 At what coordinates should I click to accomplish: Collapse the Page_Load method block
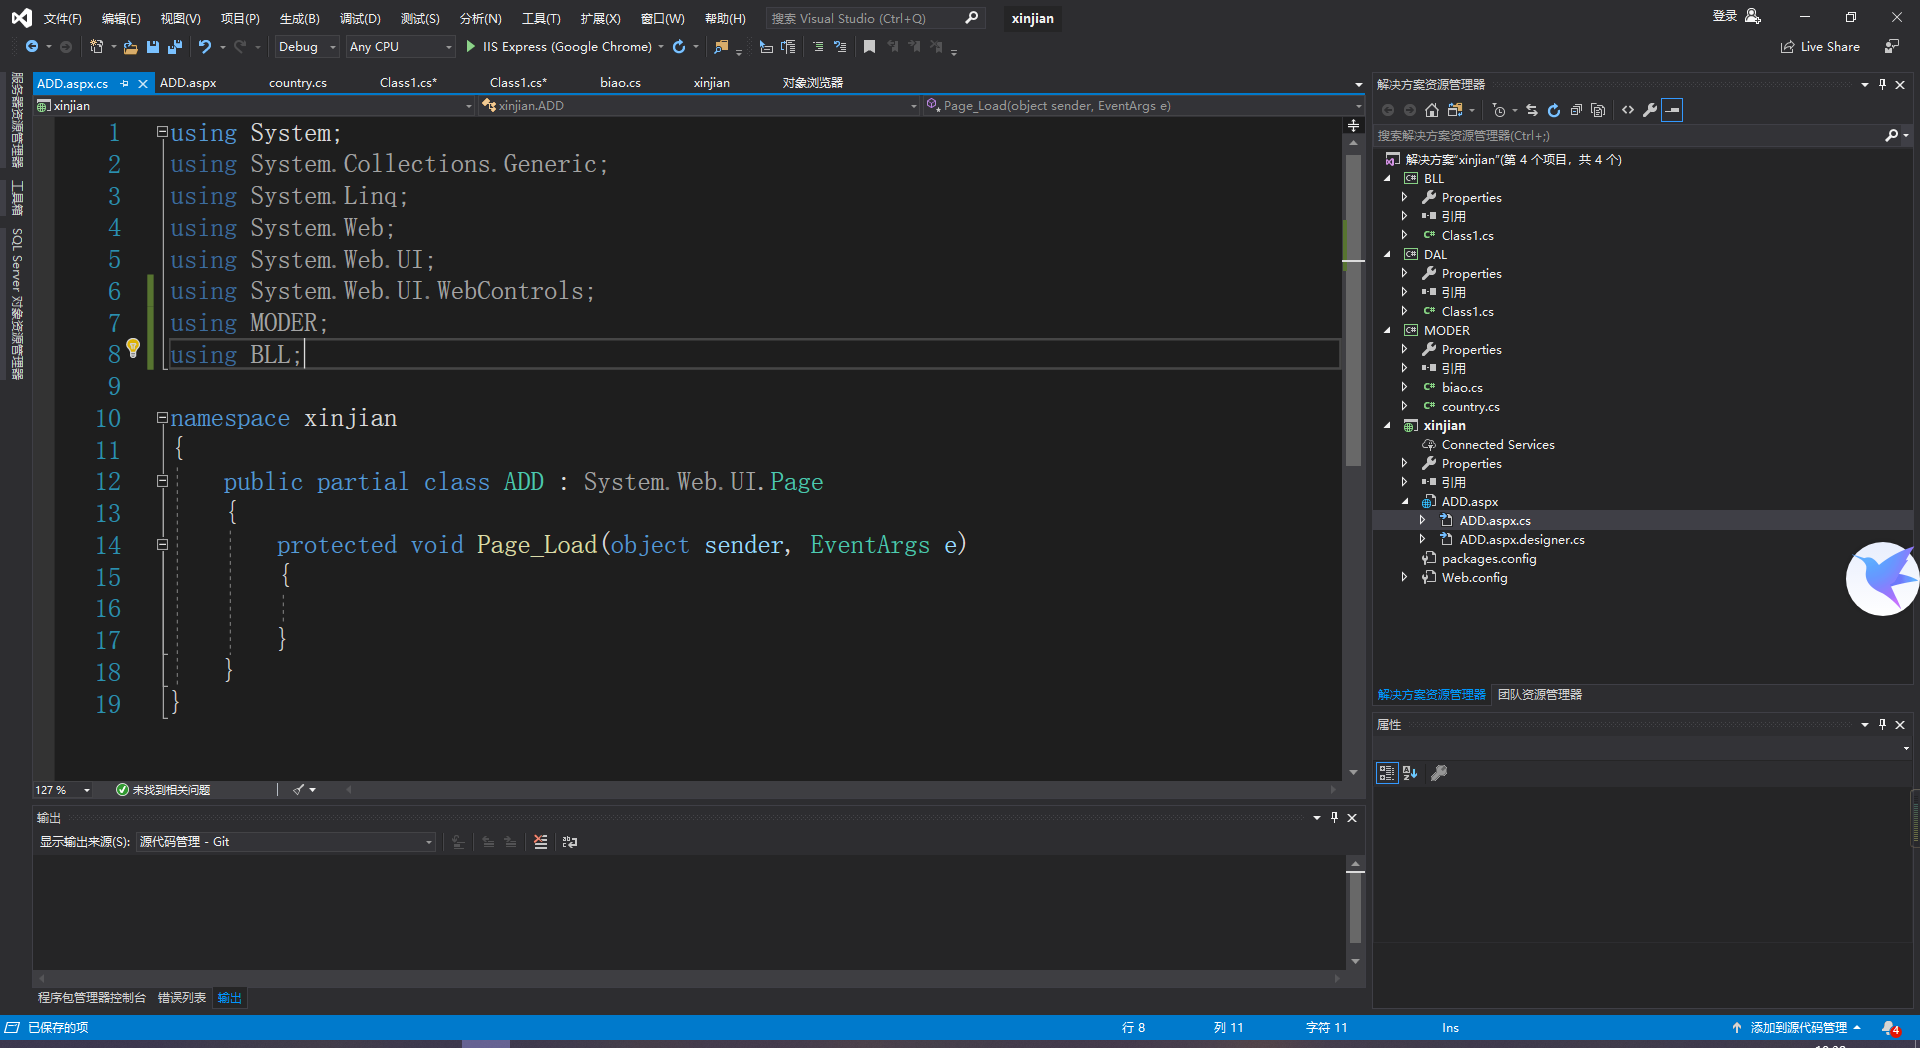point(162,545)
